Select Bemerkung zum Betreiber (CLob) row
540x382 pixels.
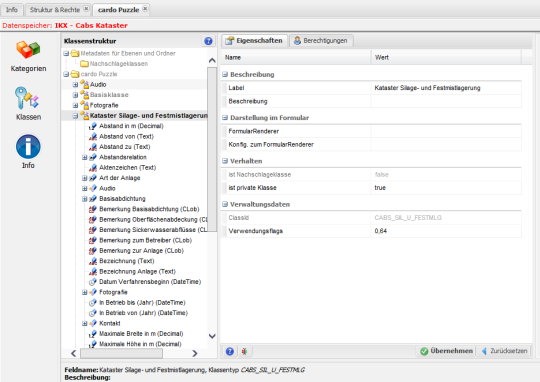coord(145,240)
